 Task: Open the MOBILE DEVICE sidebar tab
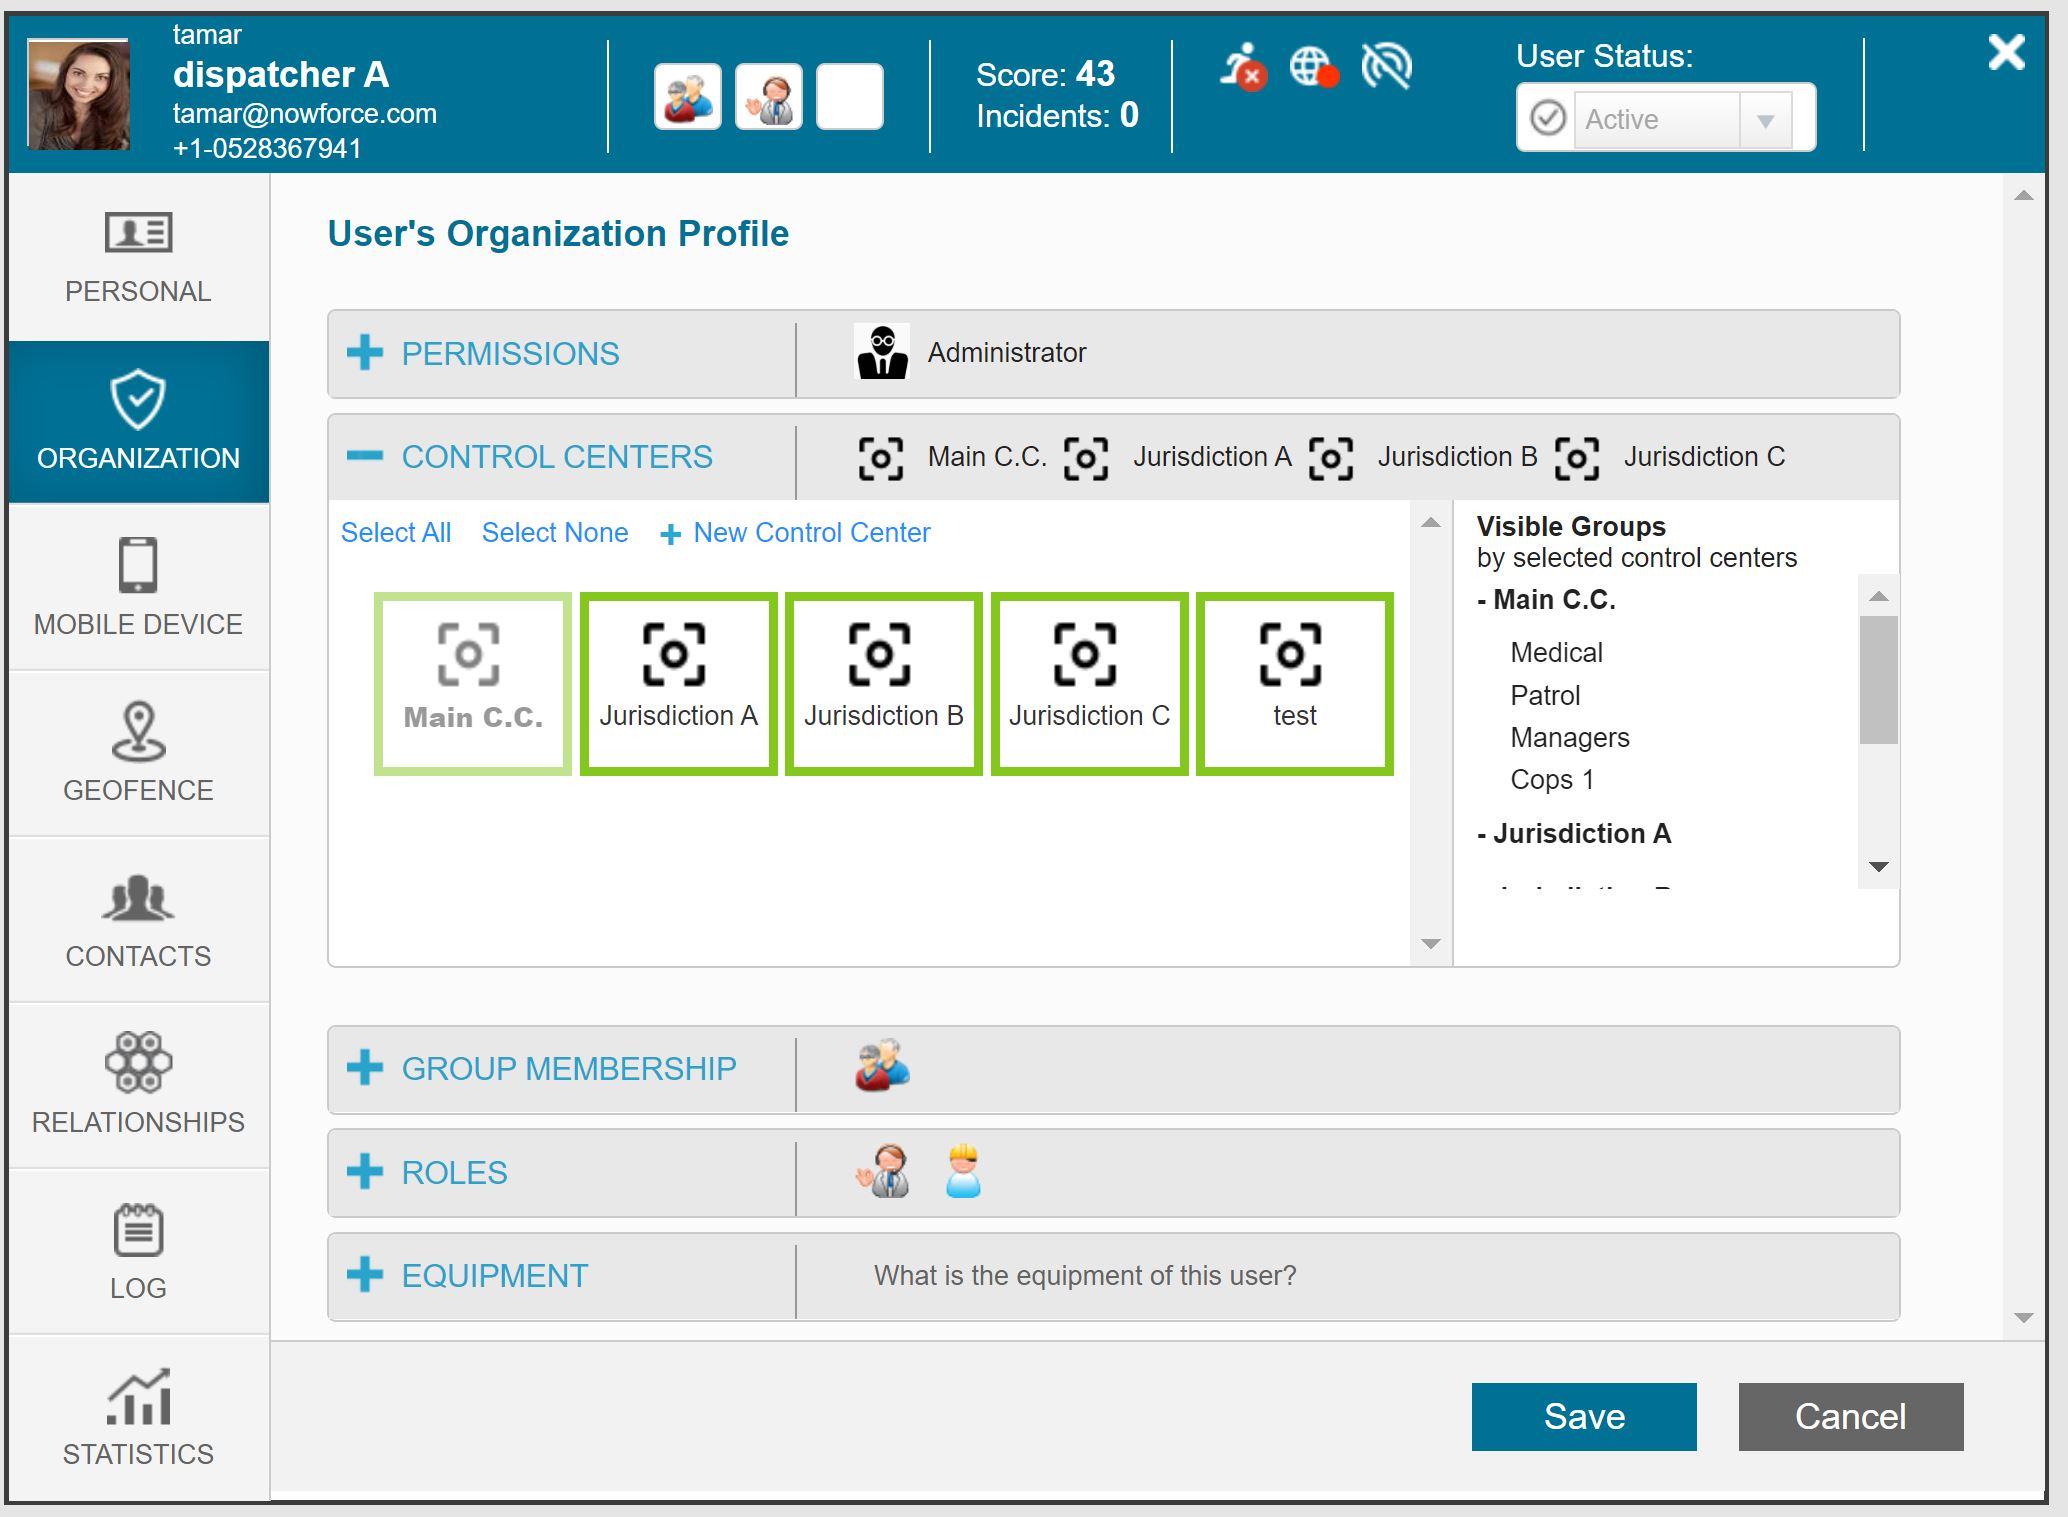(138, 587)
